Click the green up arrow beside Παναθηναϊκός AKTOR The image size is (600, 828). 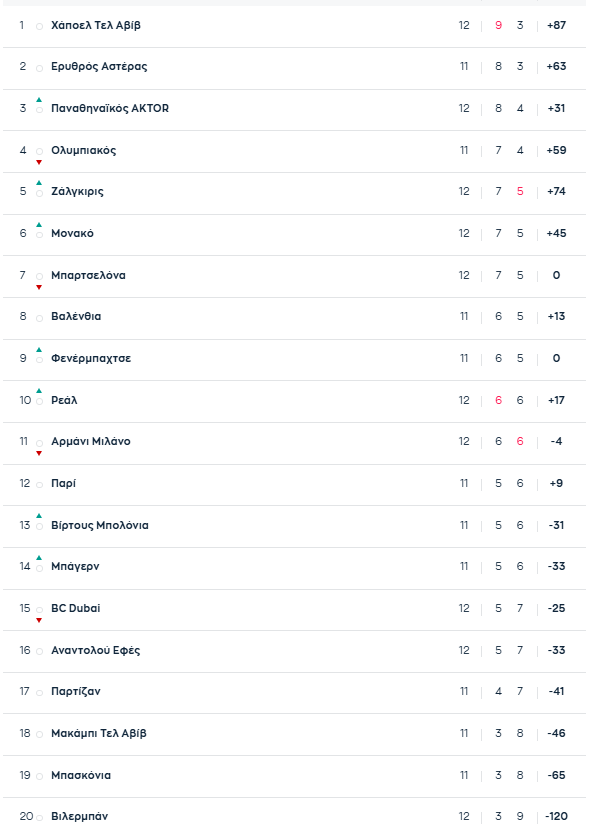pyautogui.click(x=39, y=100)
